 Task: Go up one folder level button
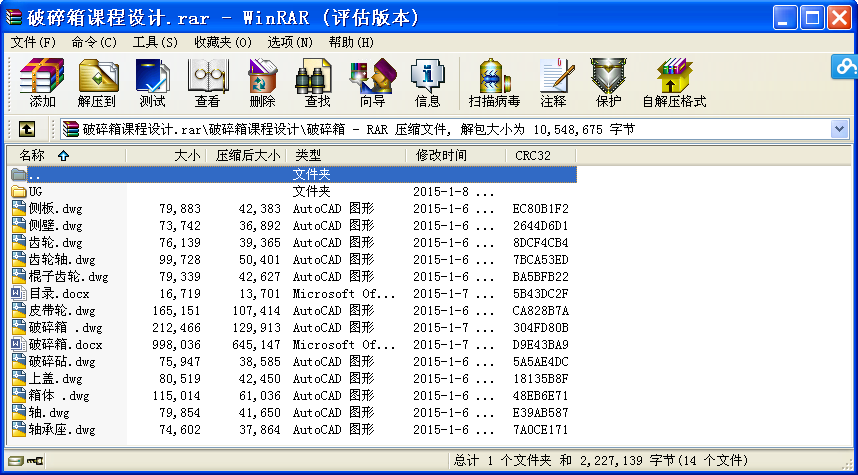pyautogui.click(x=27, y=129)
